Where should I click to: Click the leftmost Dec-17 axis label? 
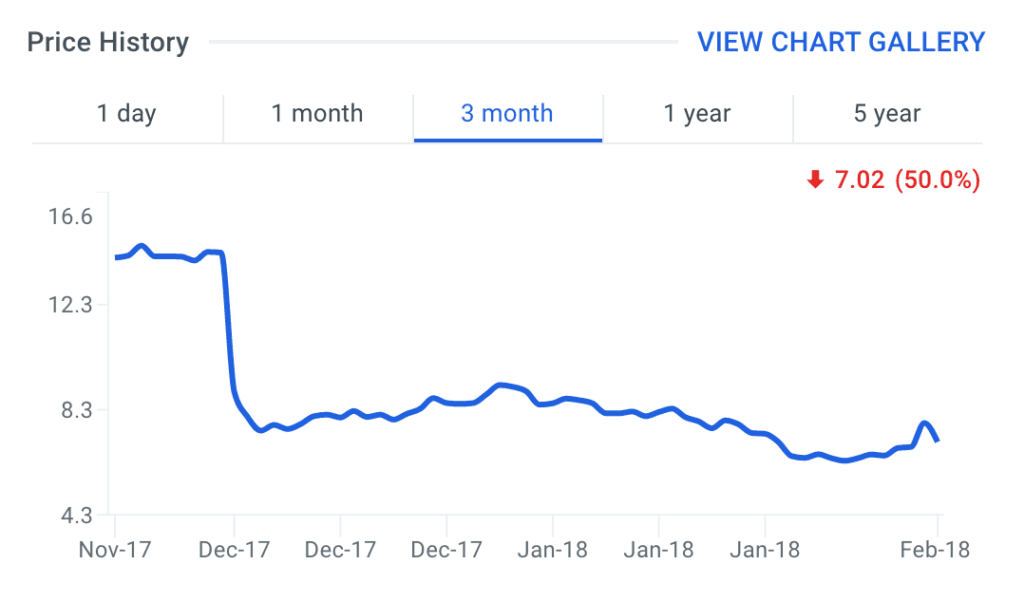(x=234, y=550)
